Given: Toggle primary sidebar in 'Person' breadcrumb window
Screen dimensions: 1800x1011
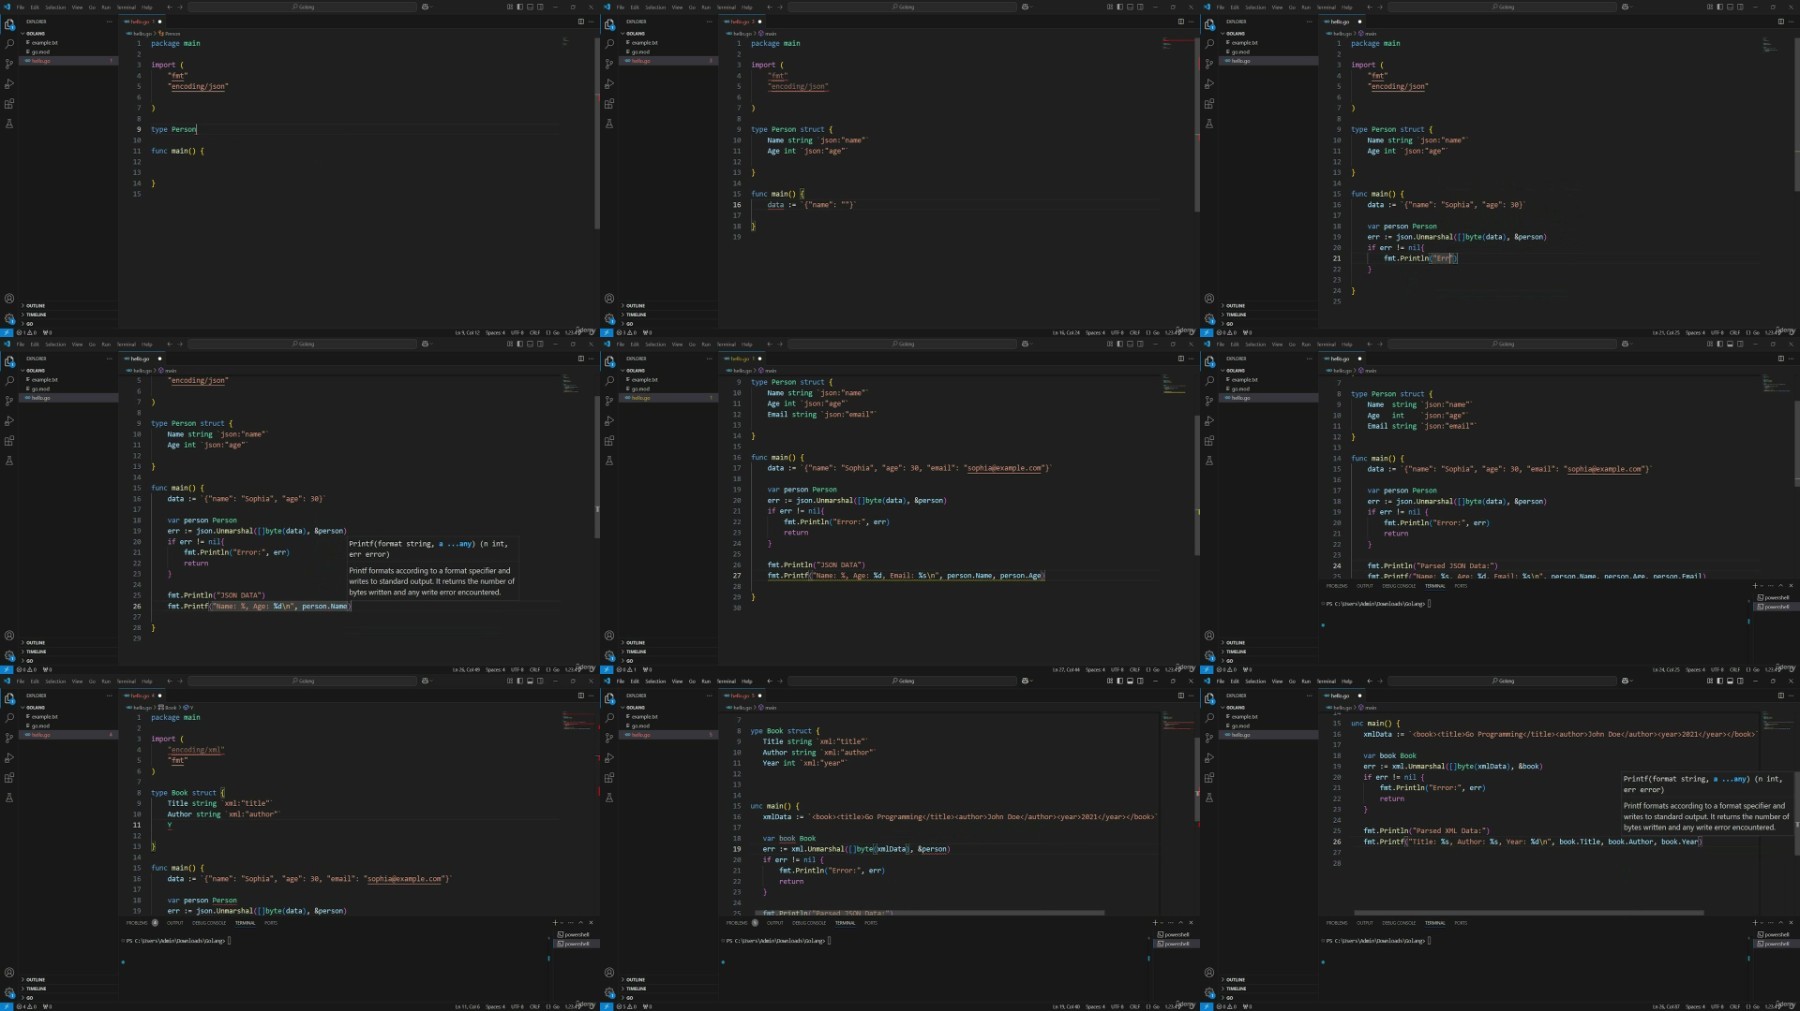Looking at the screenshot, I should click(519, 7).
